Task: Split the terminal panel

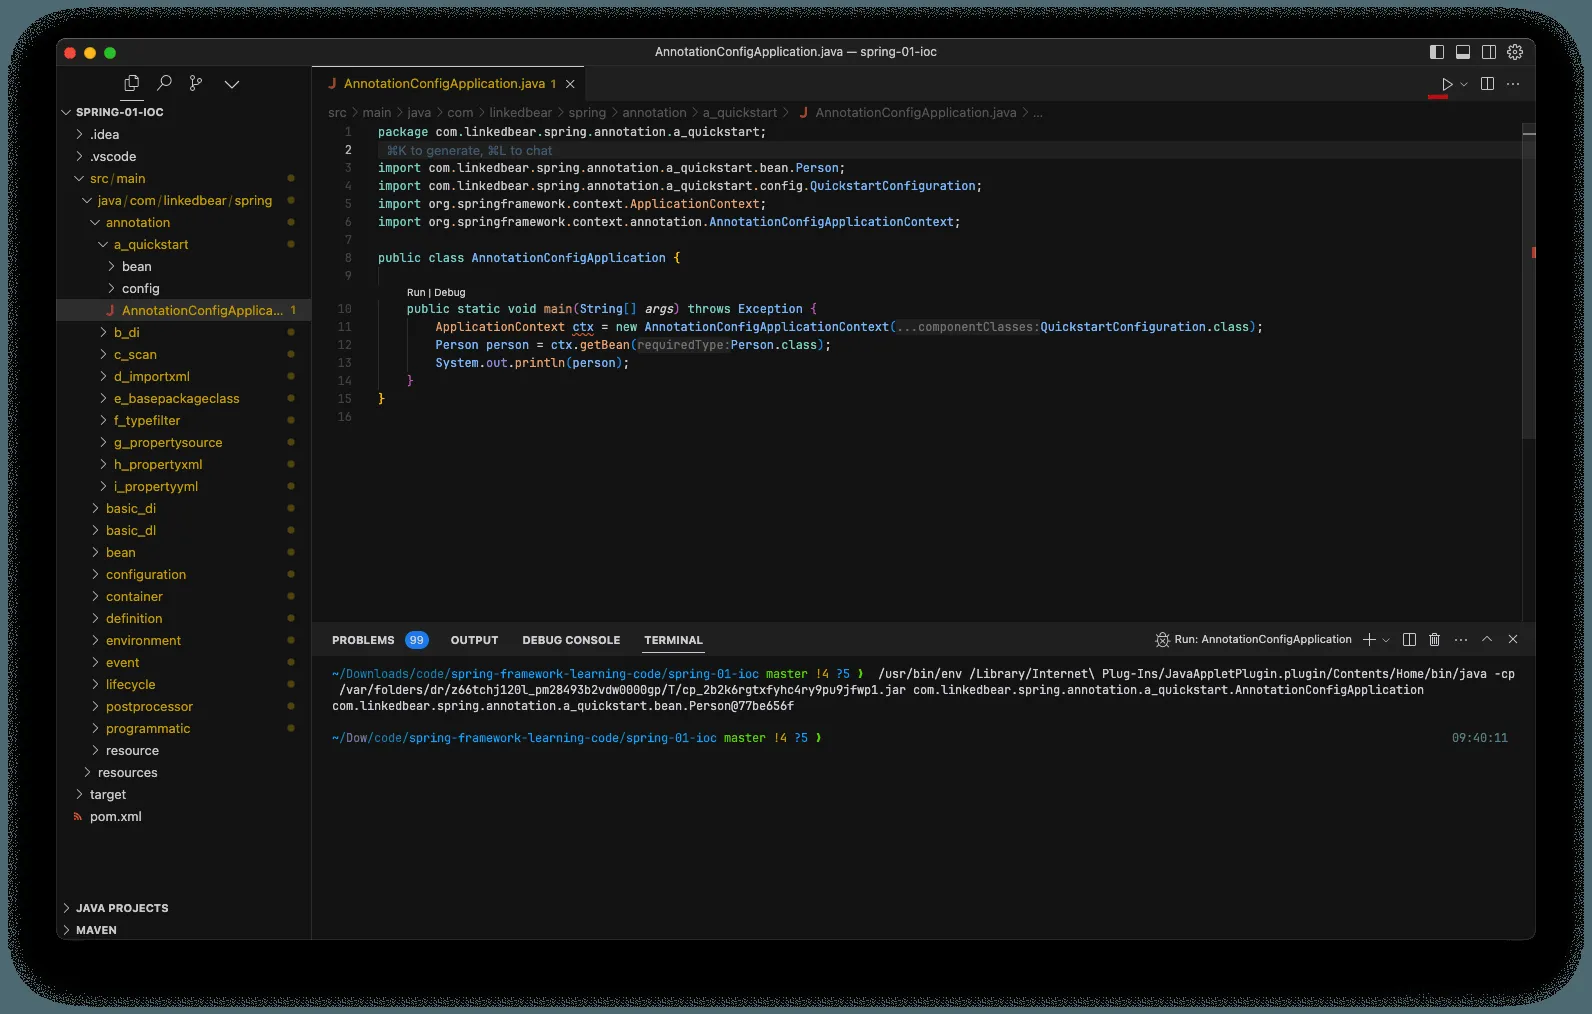Action: pyautogui.click(x=1409, y=639)
